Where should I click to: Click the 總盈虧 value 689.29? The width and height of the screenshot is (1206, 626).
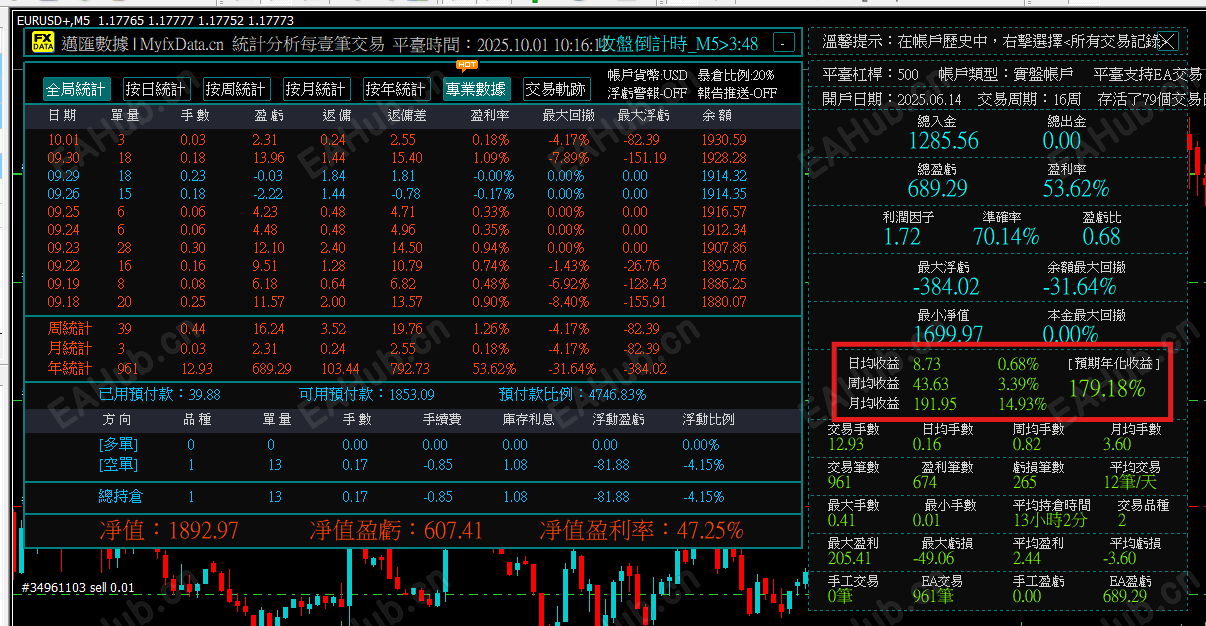[938, 188]
